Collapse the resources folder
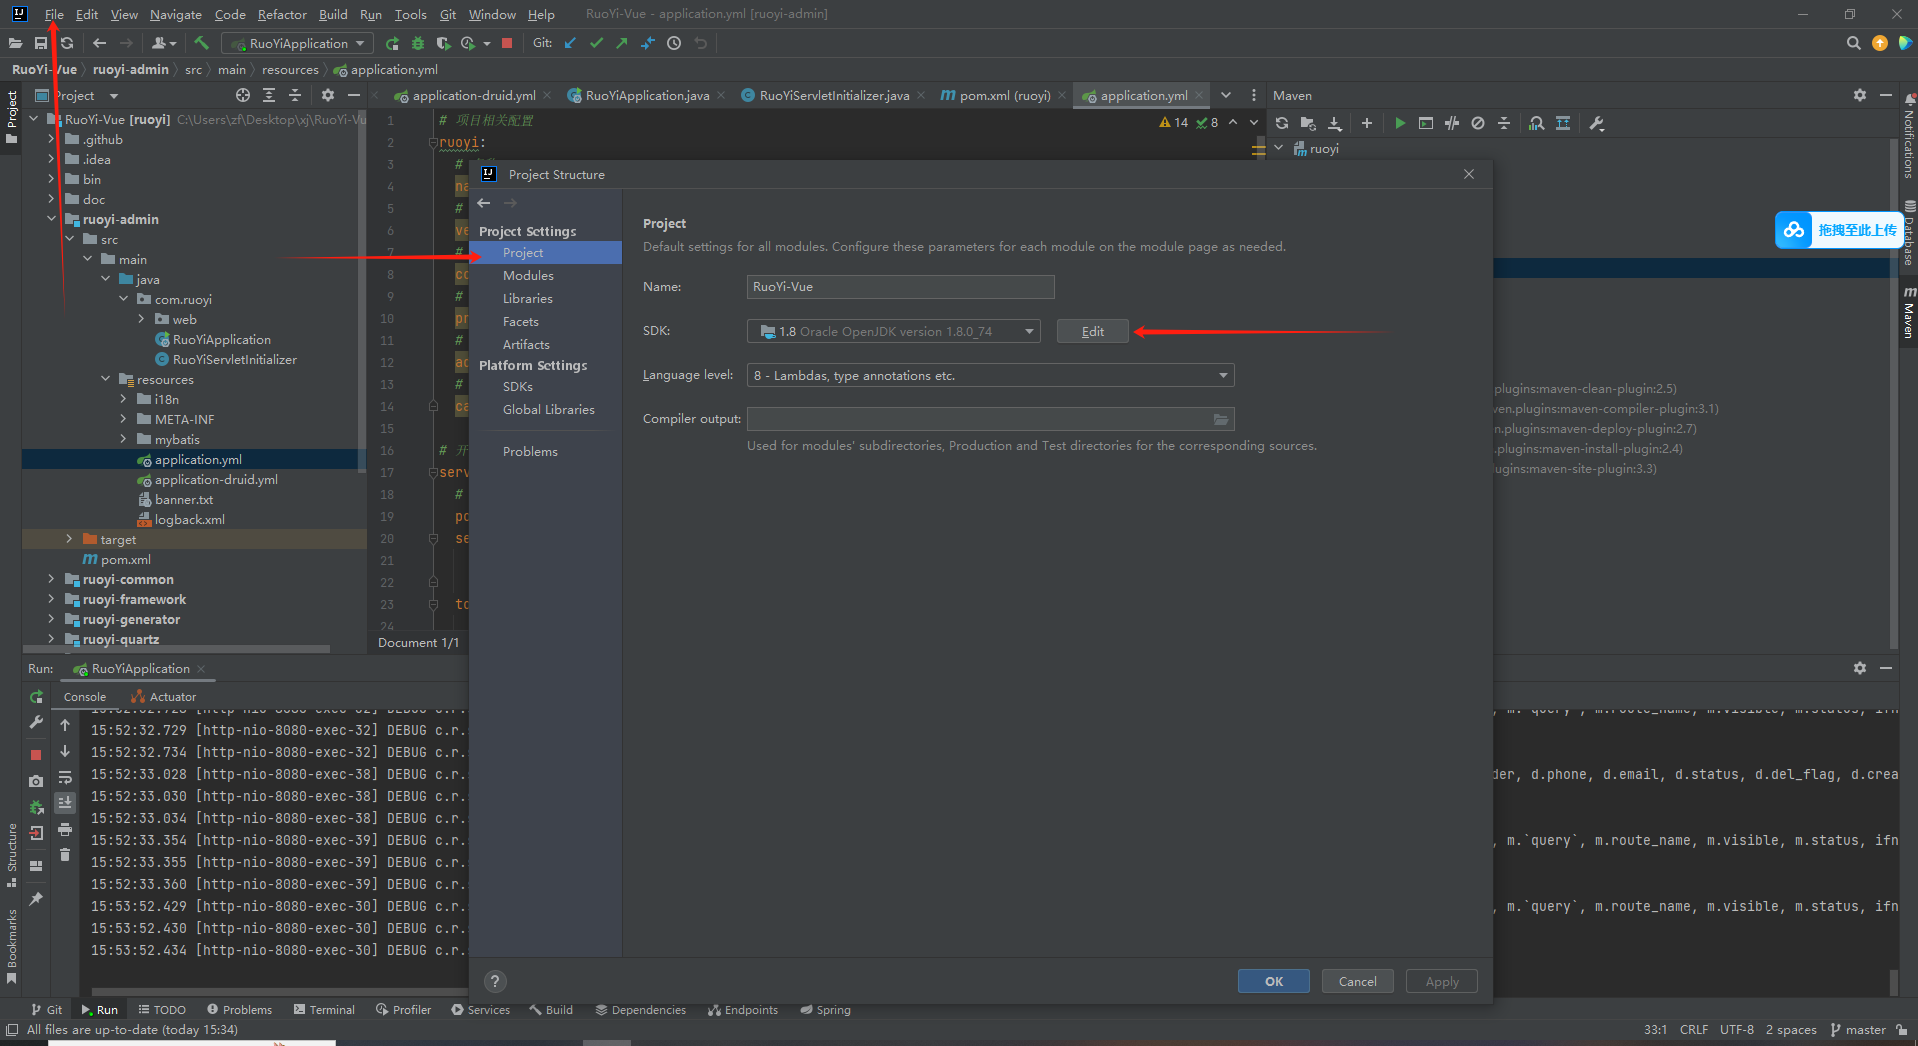Image resolution: width=1918 pixels, height=1046 pixels. pyautogui.click(x=105, y=379)
